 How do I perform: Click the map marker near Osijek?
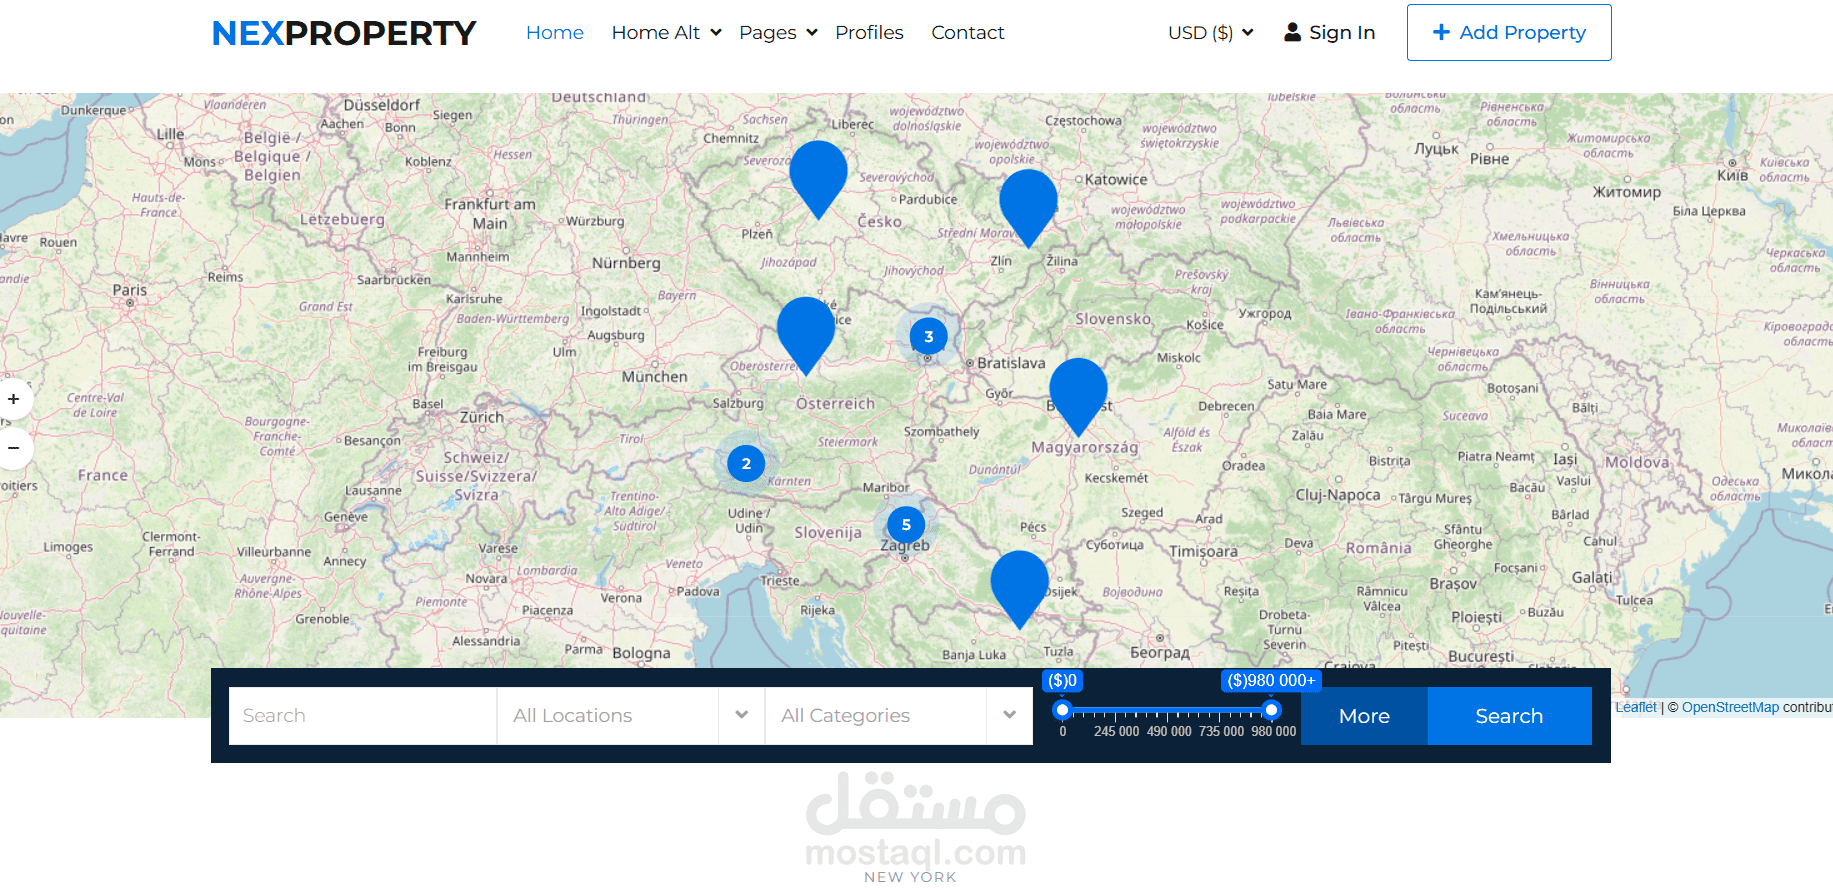click(x=1019, y=587)
